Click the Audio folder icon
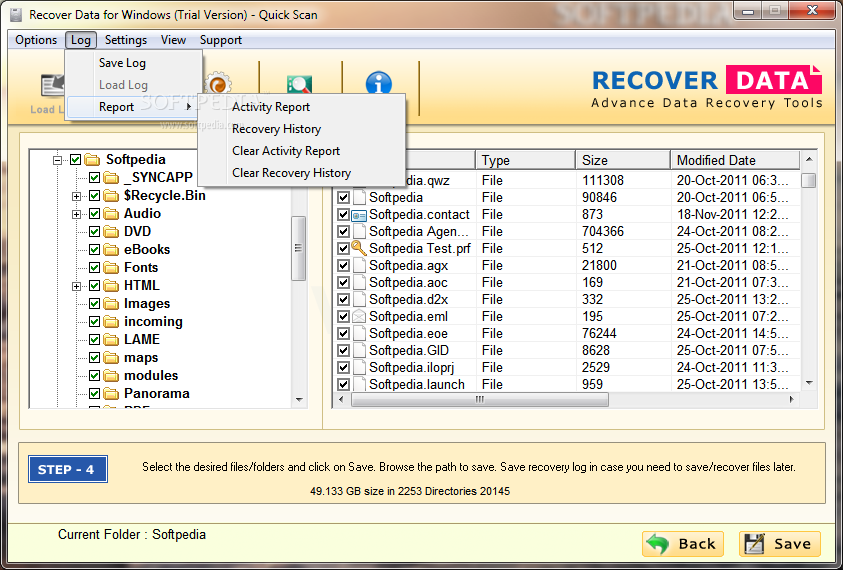 pyautogui.click(x=111, y=213)
